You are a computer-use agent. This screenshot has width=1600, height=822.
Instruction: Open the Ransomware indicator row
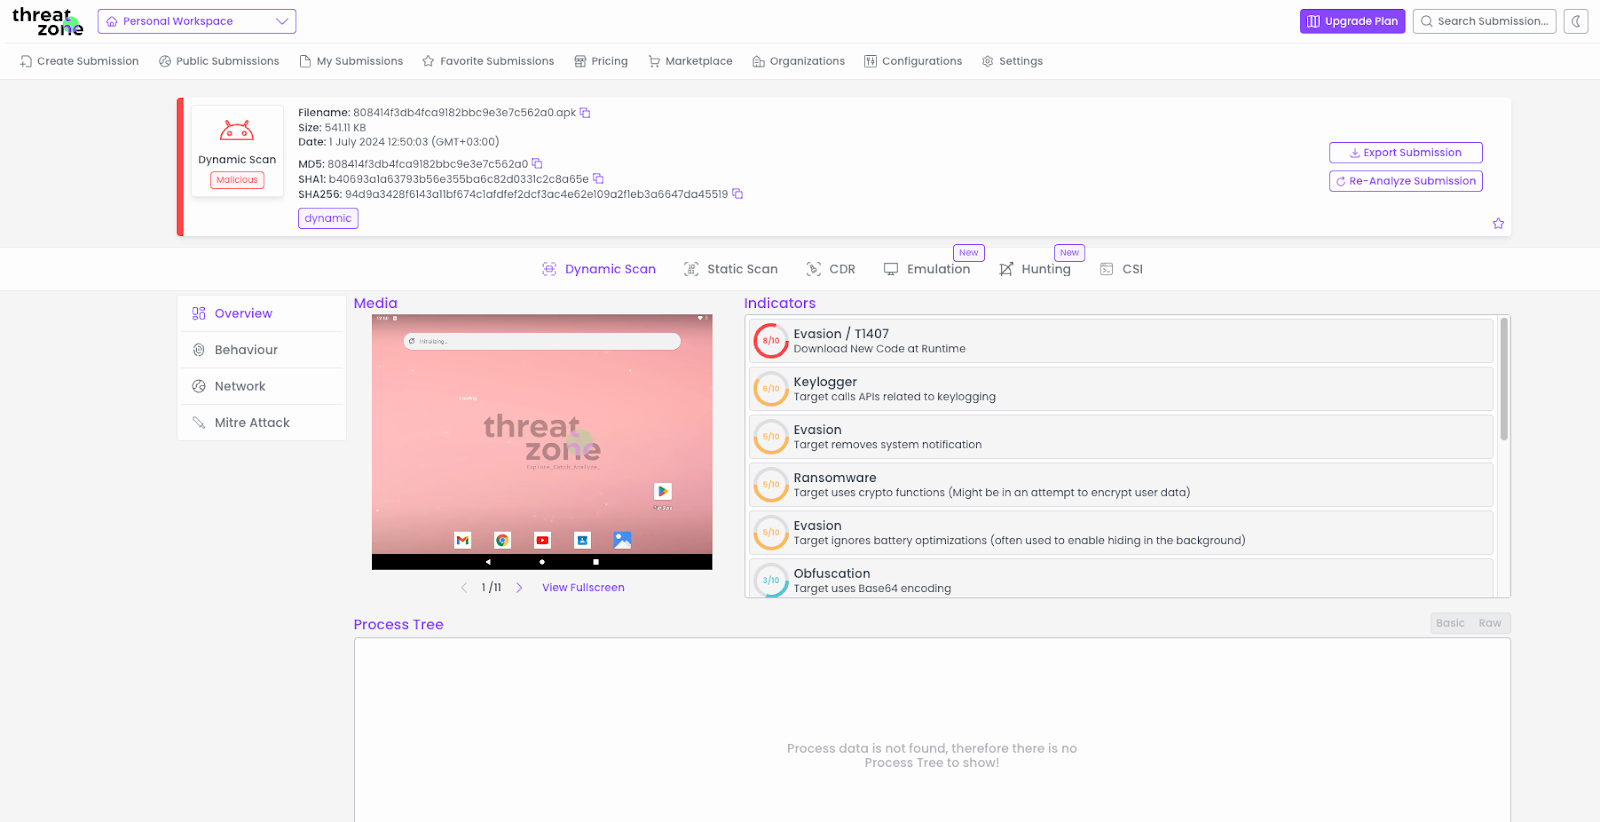point(1121,485)
